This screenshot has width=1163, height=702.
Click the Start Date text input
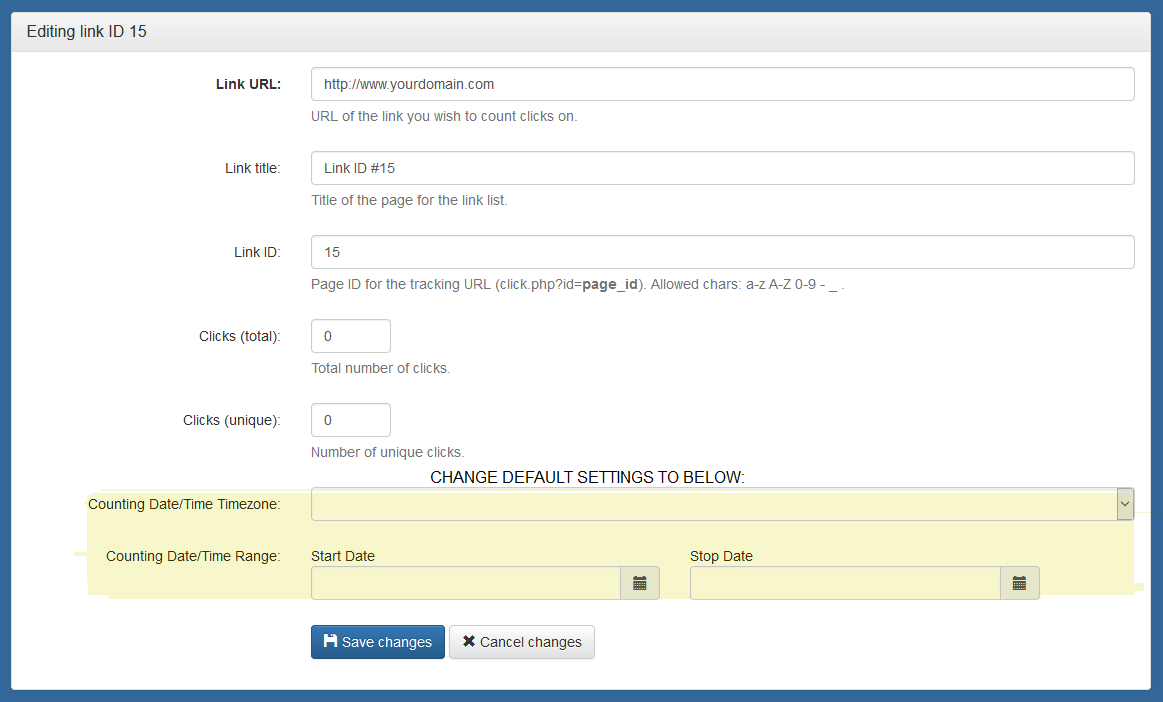[x=465, y=583]
